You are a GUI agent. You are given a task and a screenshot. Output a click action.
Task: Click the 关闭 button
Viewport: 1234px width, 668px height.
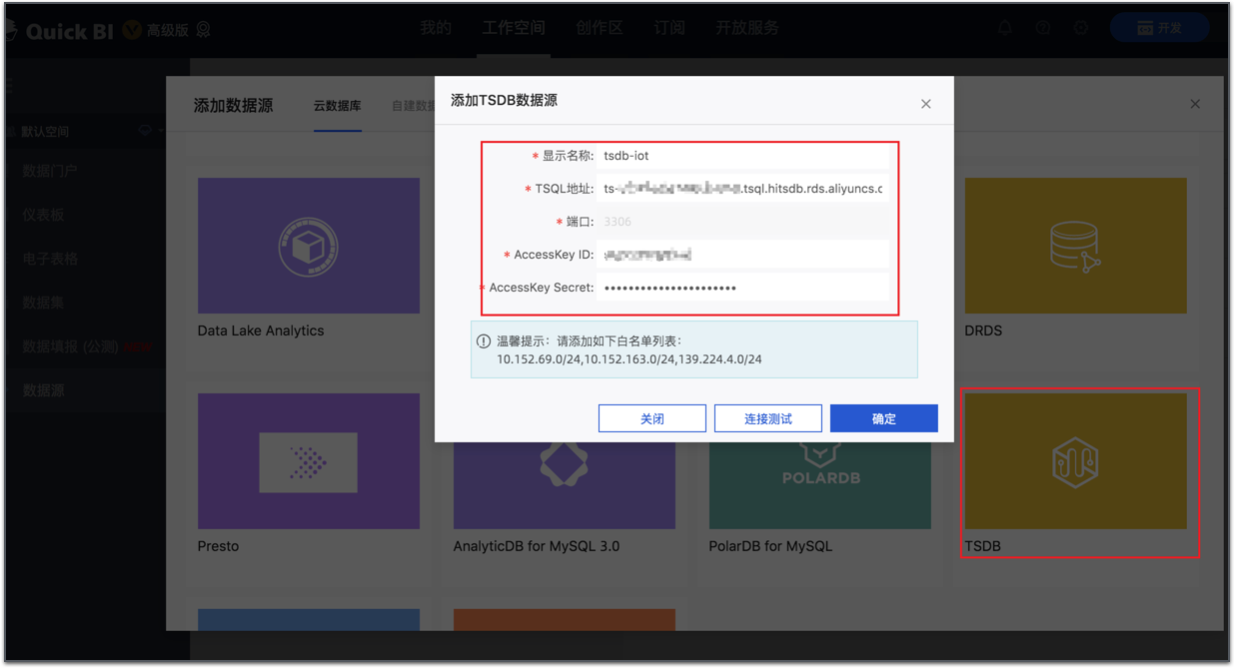click(652, 419)
